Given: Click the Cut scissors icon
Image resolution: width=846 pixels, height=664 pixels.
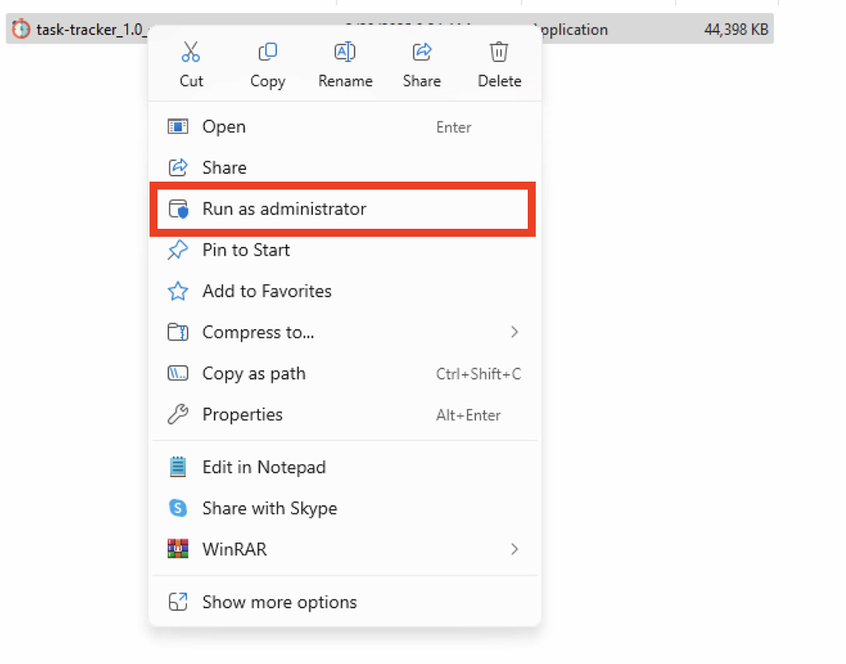Looking at the screenshot, I should (x=191, y=52).
